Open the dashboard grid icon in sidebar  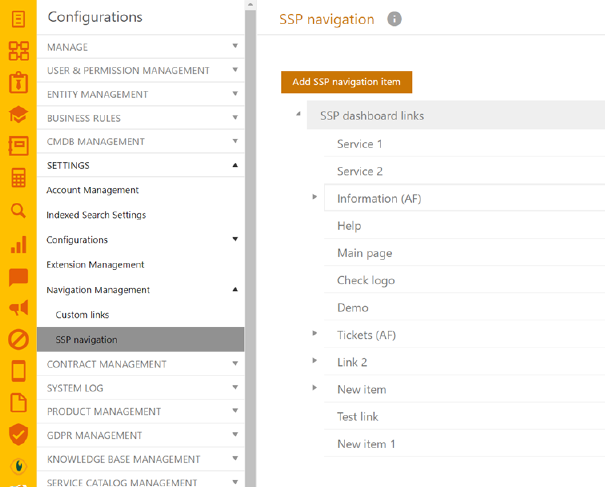pos(18,51)
